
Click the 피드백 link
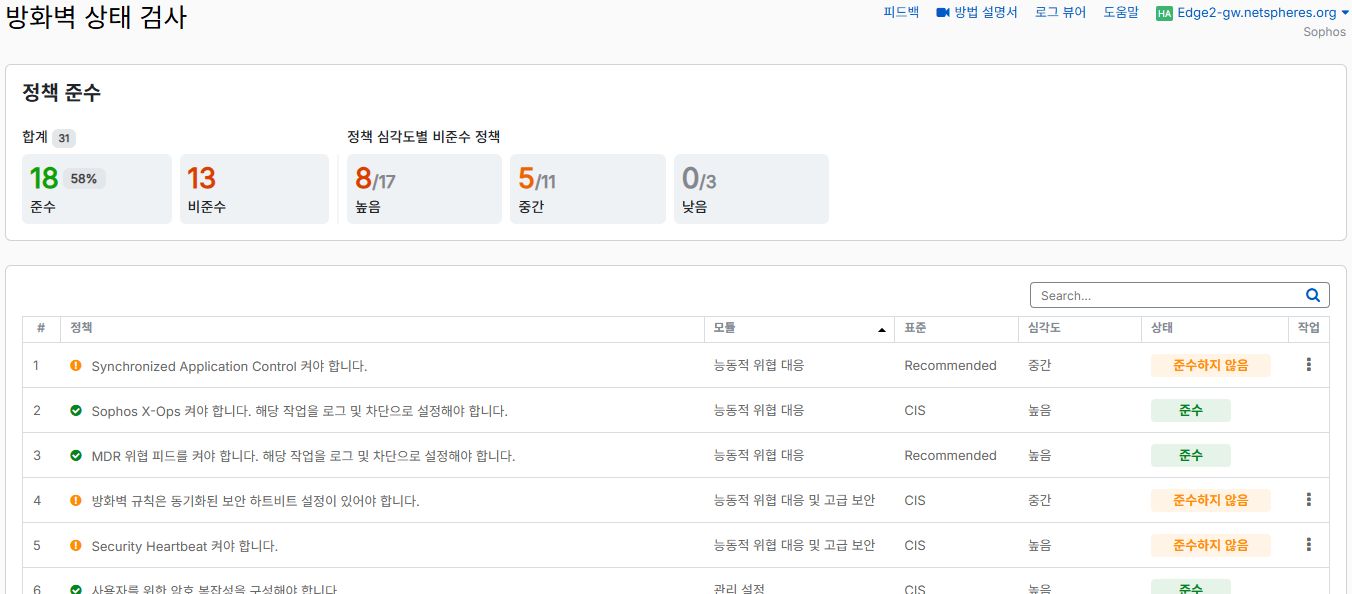[x=901, y=13]
